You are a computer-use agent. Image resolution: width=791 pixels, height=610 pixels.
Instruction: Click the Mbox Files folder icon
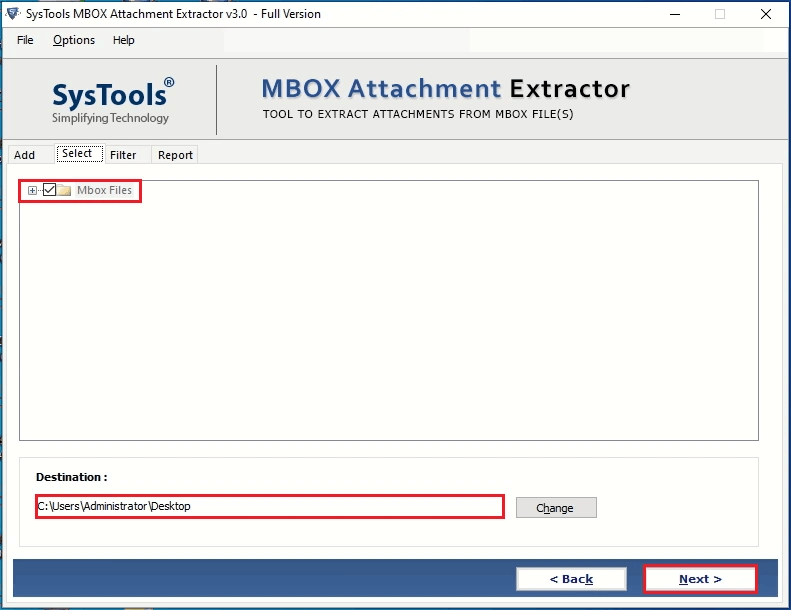[64, 190]
